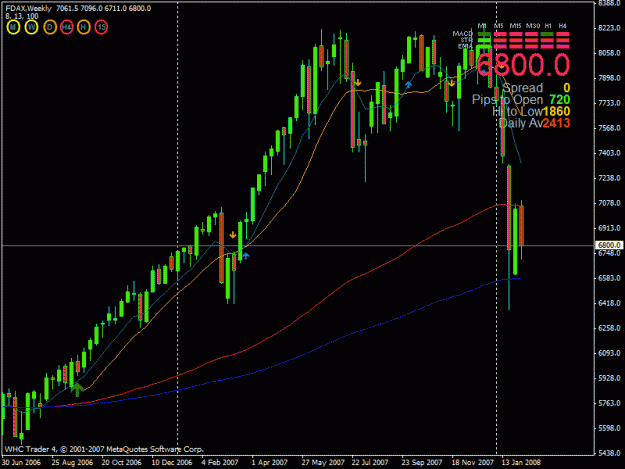Screen dimensions: 625x469
Task: Click the 27 May 2007 date on time axis
Action: [x=323, y=462]
